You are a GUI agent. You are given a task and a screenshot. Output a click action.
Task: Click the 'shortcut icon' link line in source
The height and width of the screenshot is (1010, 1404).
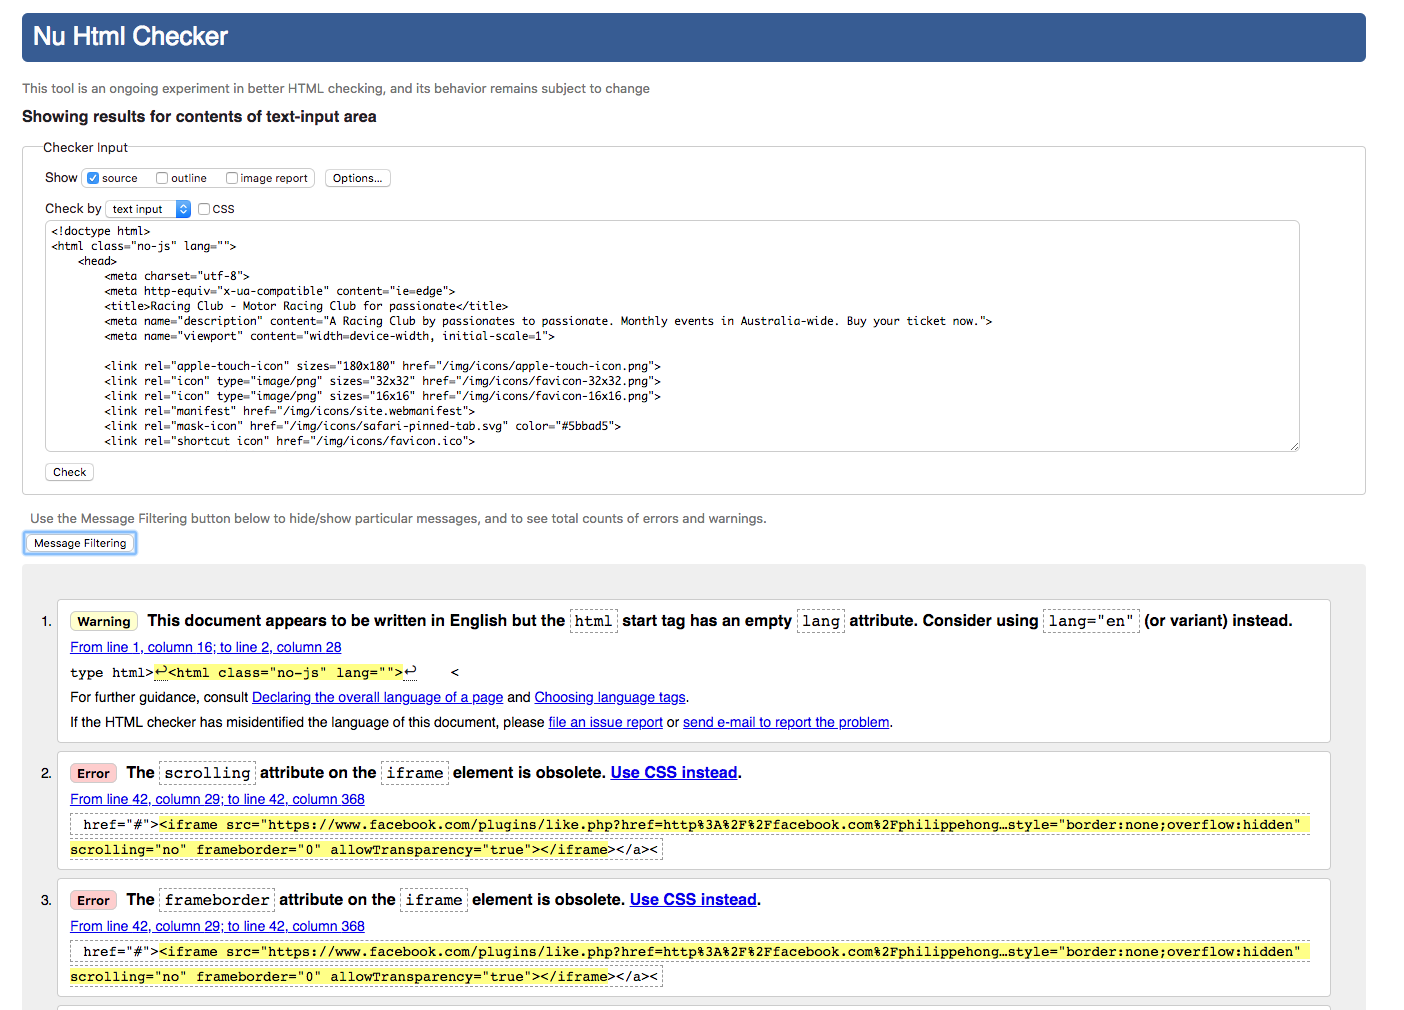[290, 441]
